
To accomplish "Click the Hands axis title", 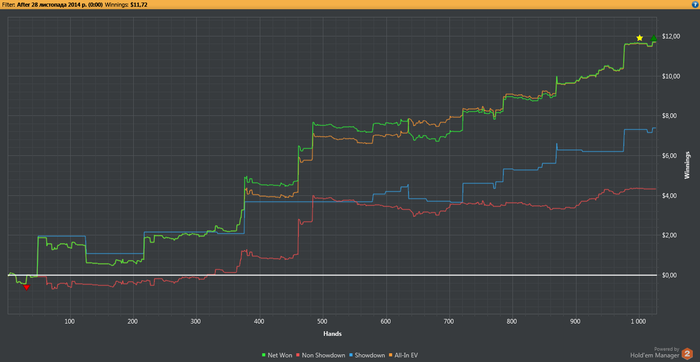I will [333, 333].
